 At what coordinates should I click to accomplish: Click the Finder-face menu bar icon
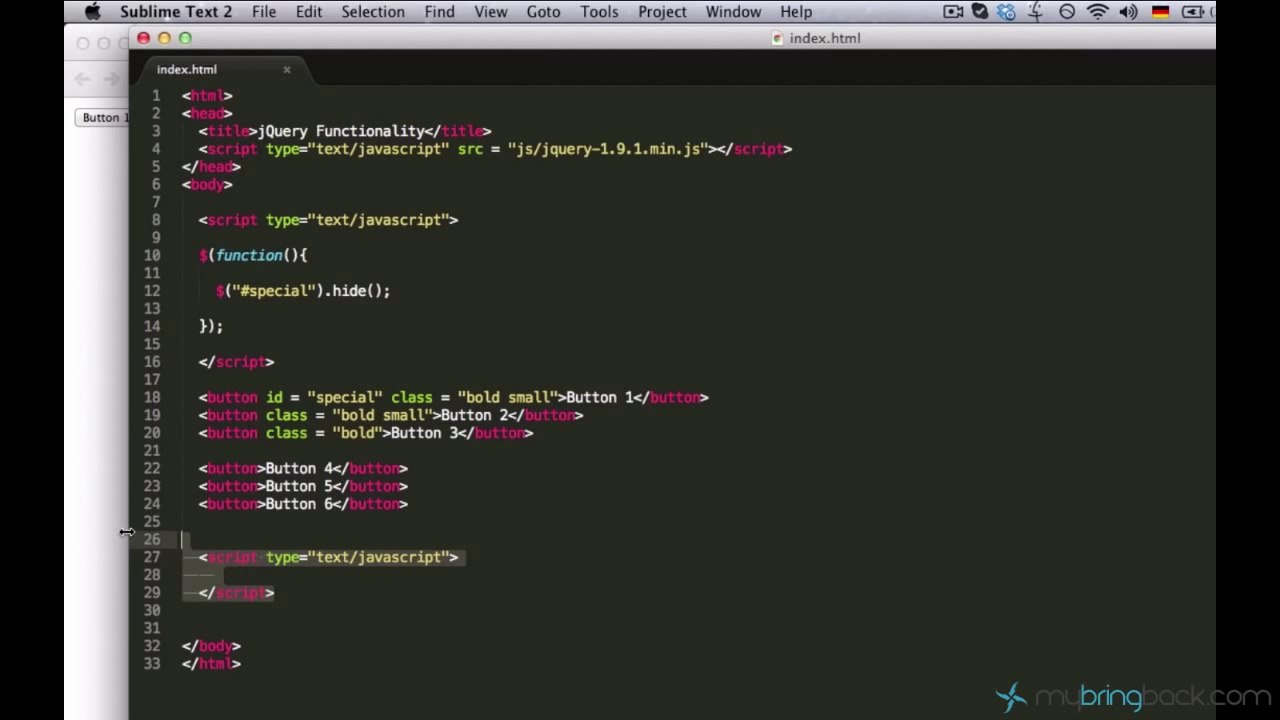pyautogui.click(x=1036, y=12)
